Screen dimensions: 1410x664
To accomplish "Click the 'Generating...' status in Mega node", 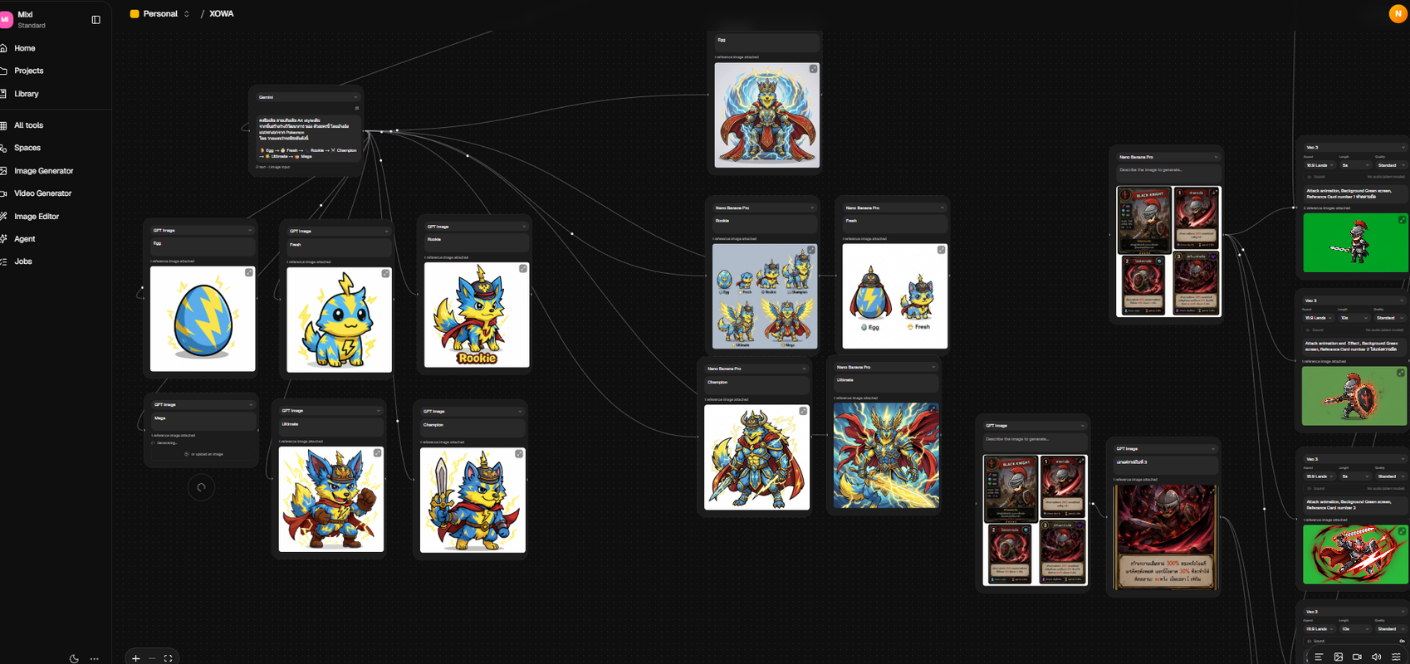I will pos(167,443).
